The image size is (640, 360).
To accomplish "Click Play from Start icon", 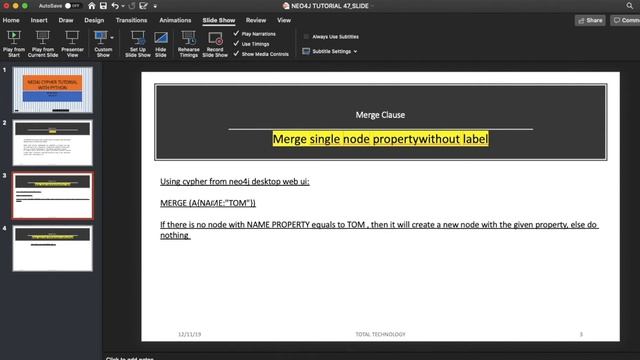I will point(14,38).
